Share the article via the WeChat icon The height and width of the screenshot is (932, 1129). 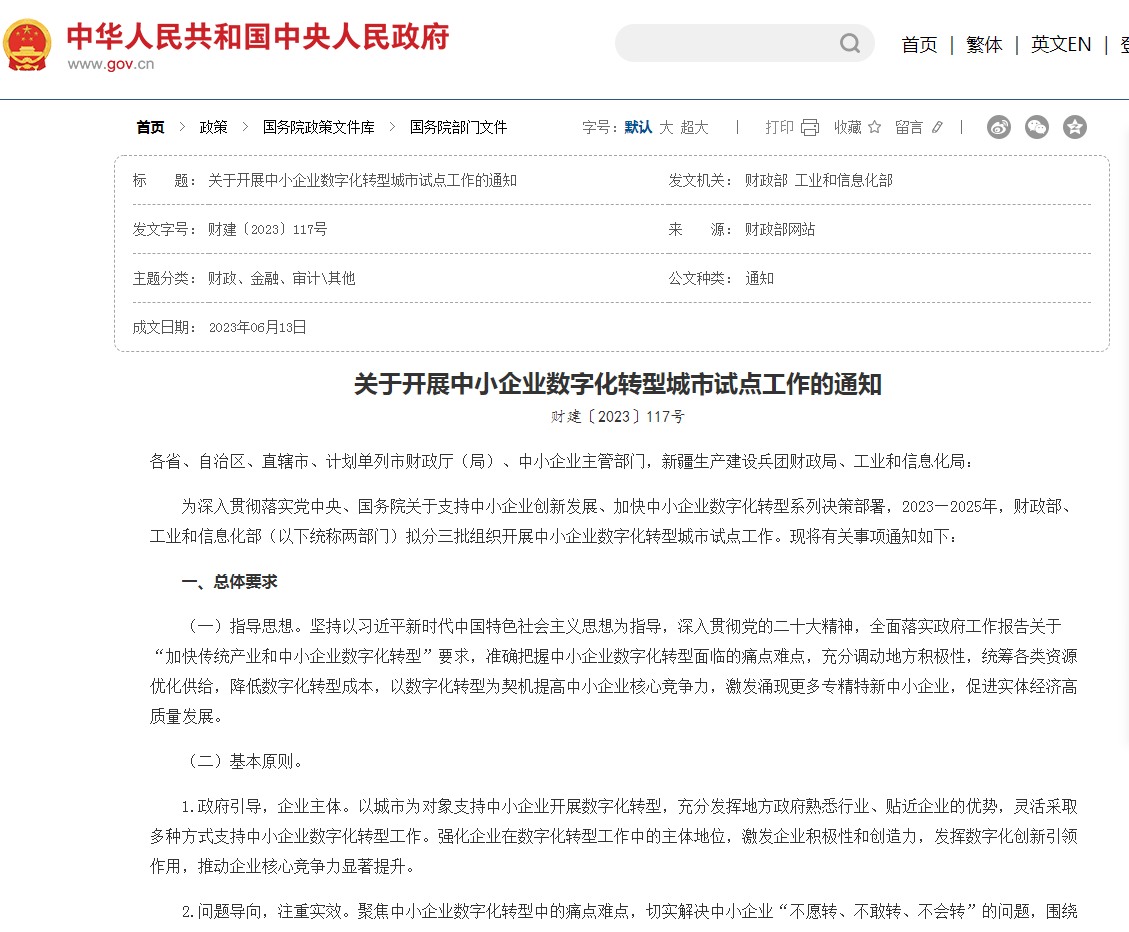tap(1036, 127)
